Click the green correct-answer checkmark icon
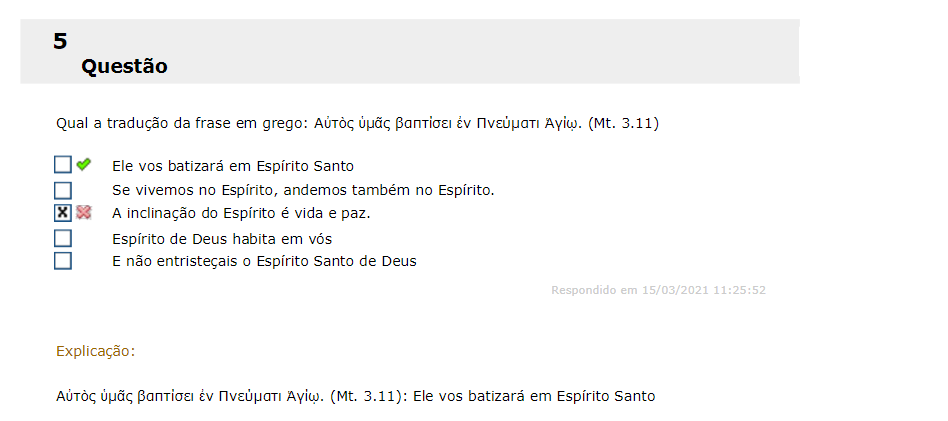The height and width of the screenshot is (421, 948). click(x=84, y=165)
